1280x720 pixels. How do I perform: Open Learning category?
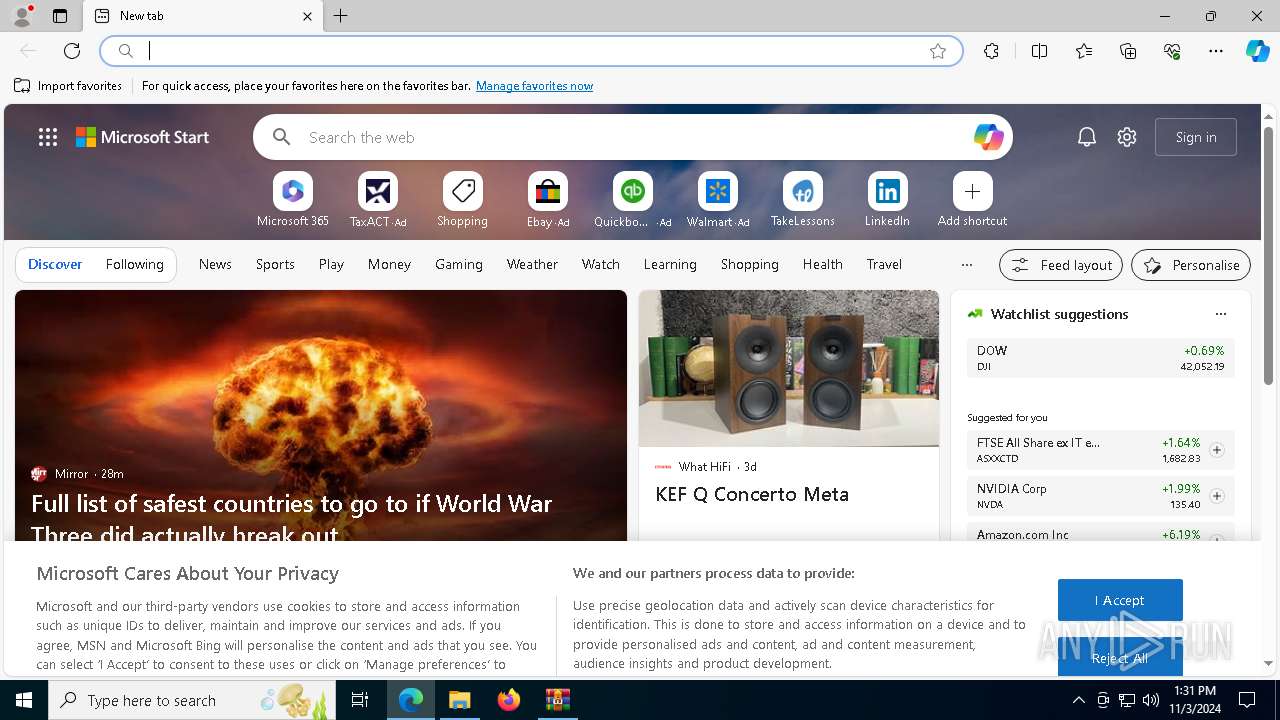pos(670,264)
